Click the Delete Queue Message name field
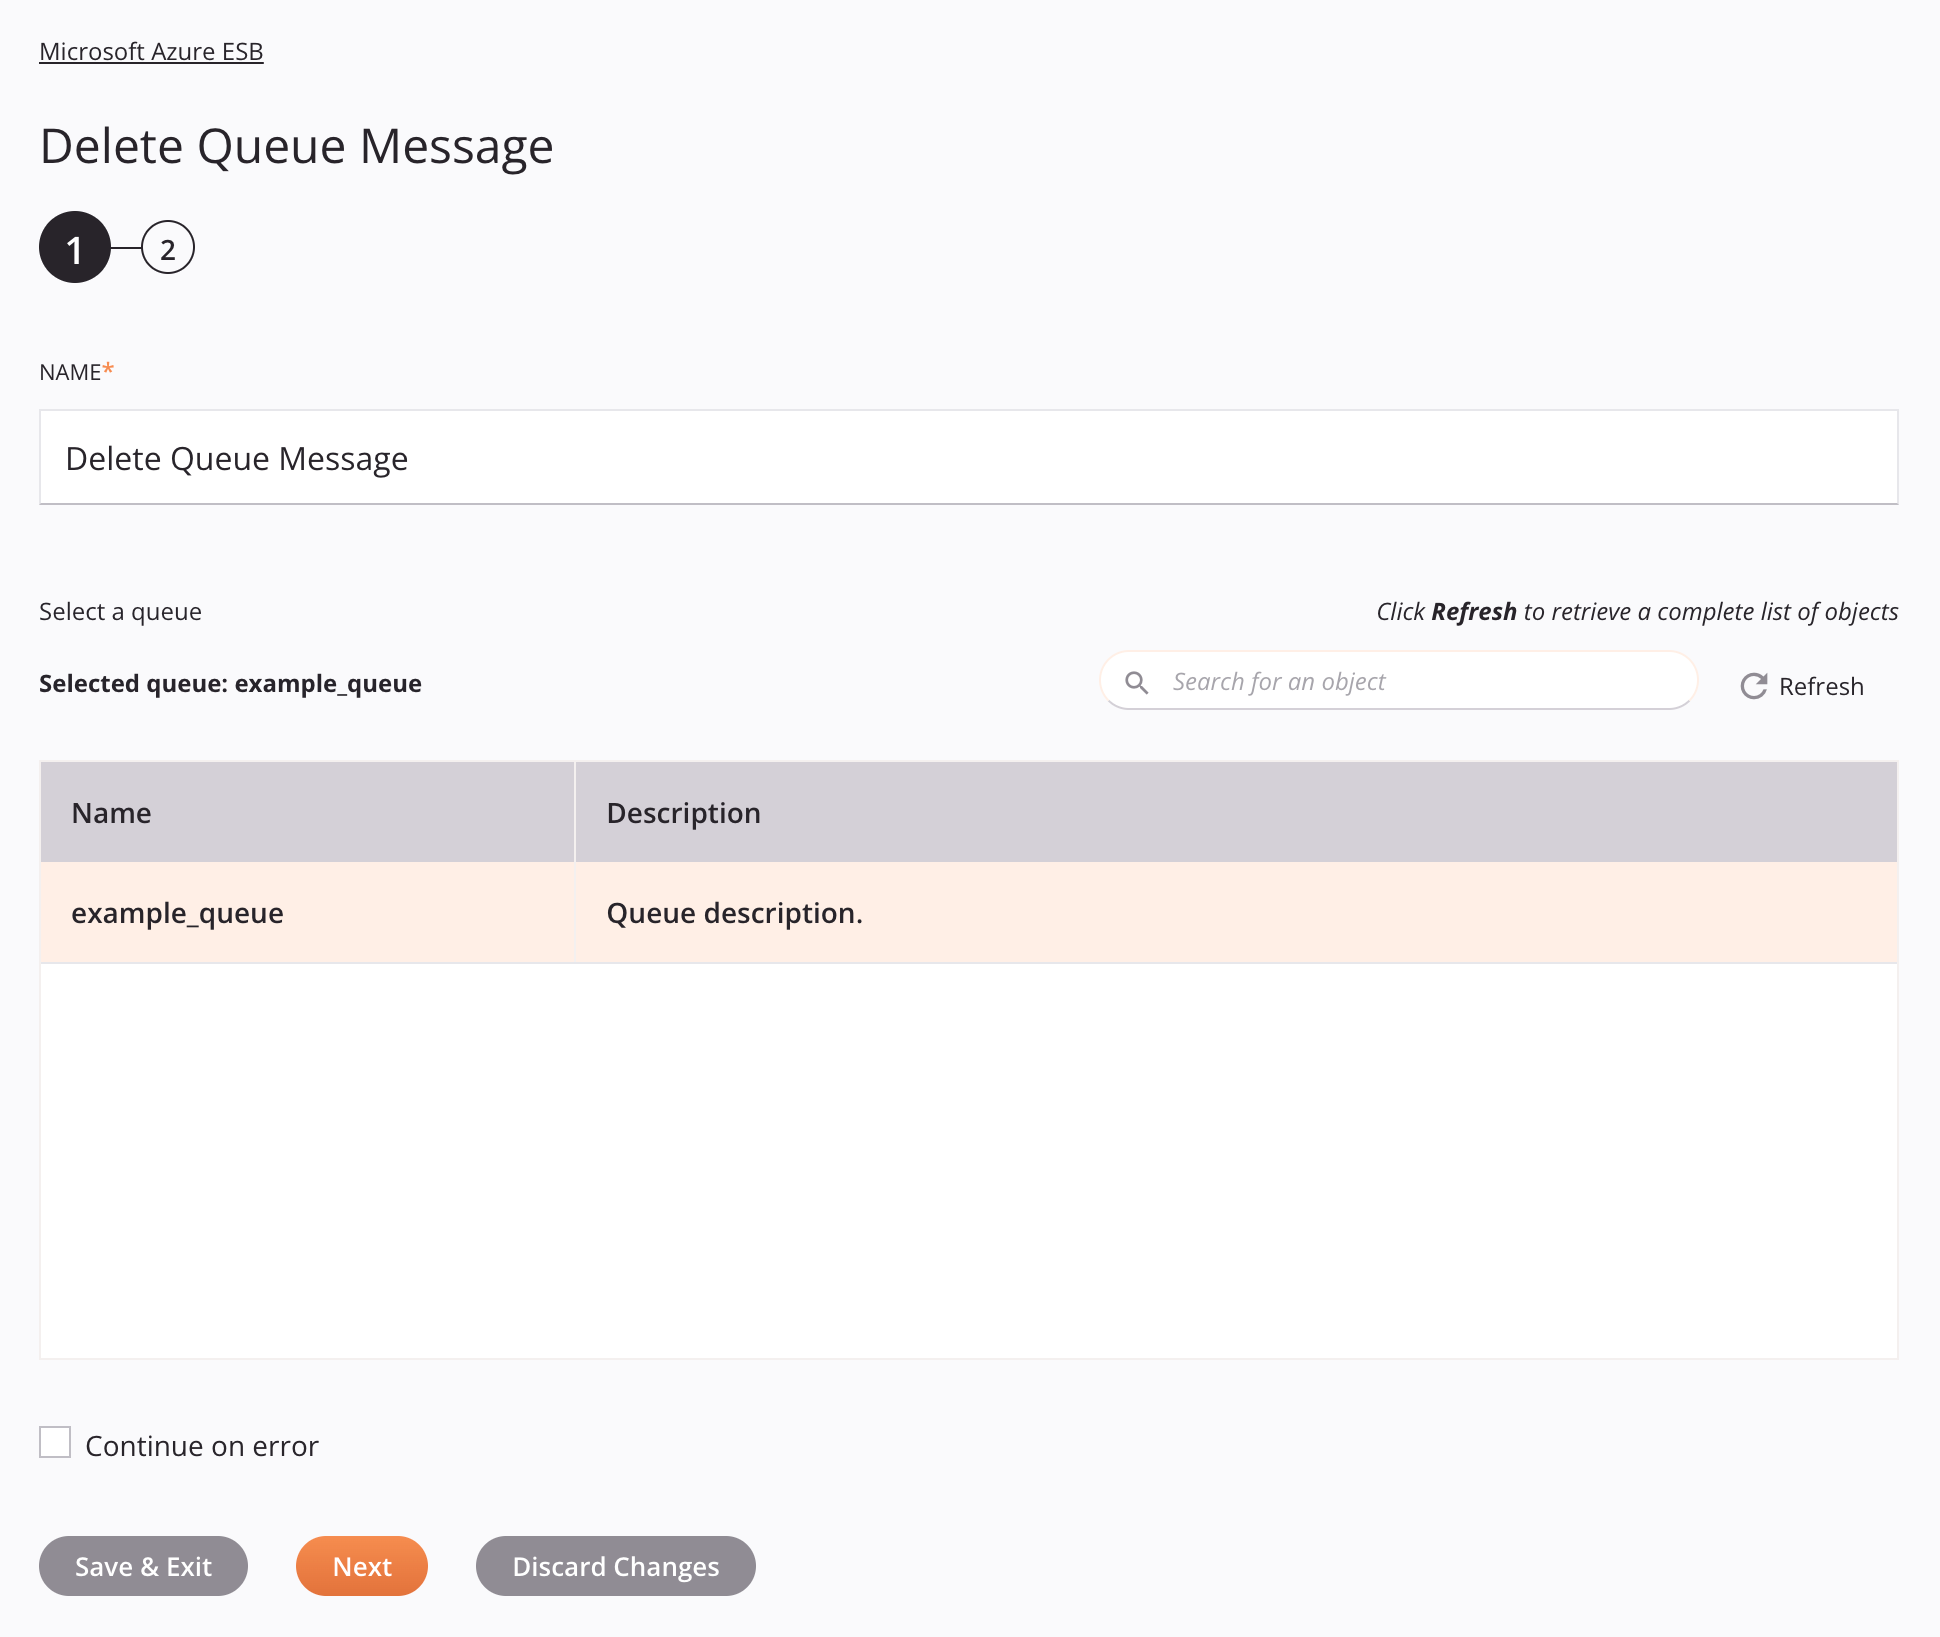Image resolution: width=1940 pixels, height=1637 pixels. pyautogui.click(x=968, y=456)
